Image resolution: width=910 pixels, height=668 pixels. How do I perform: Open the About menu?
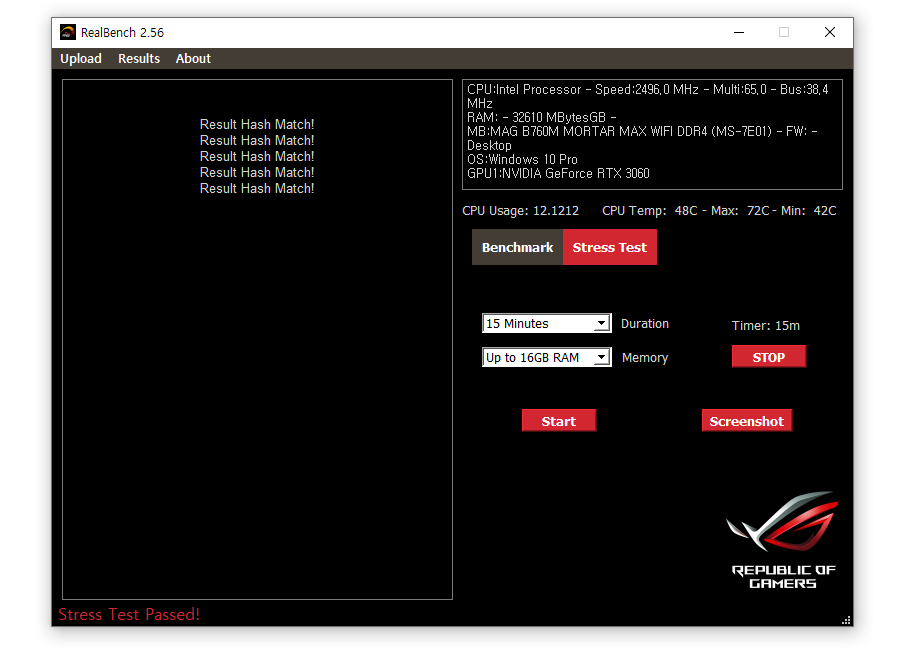tap(193, 59)
